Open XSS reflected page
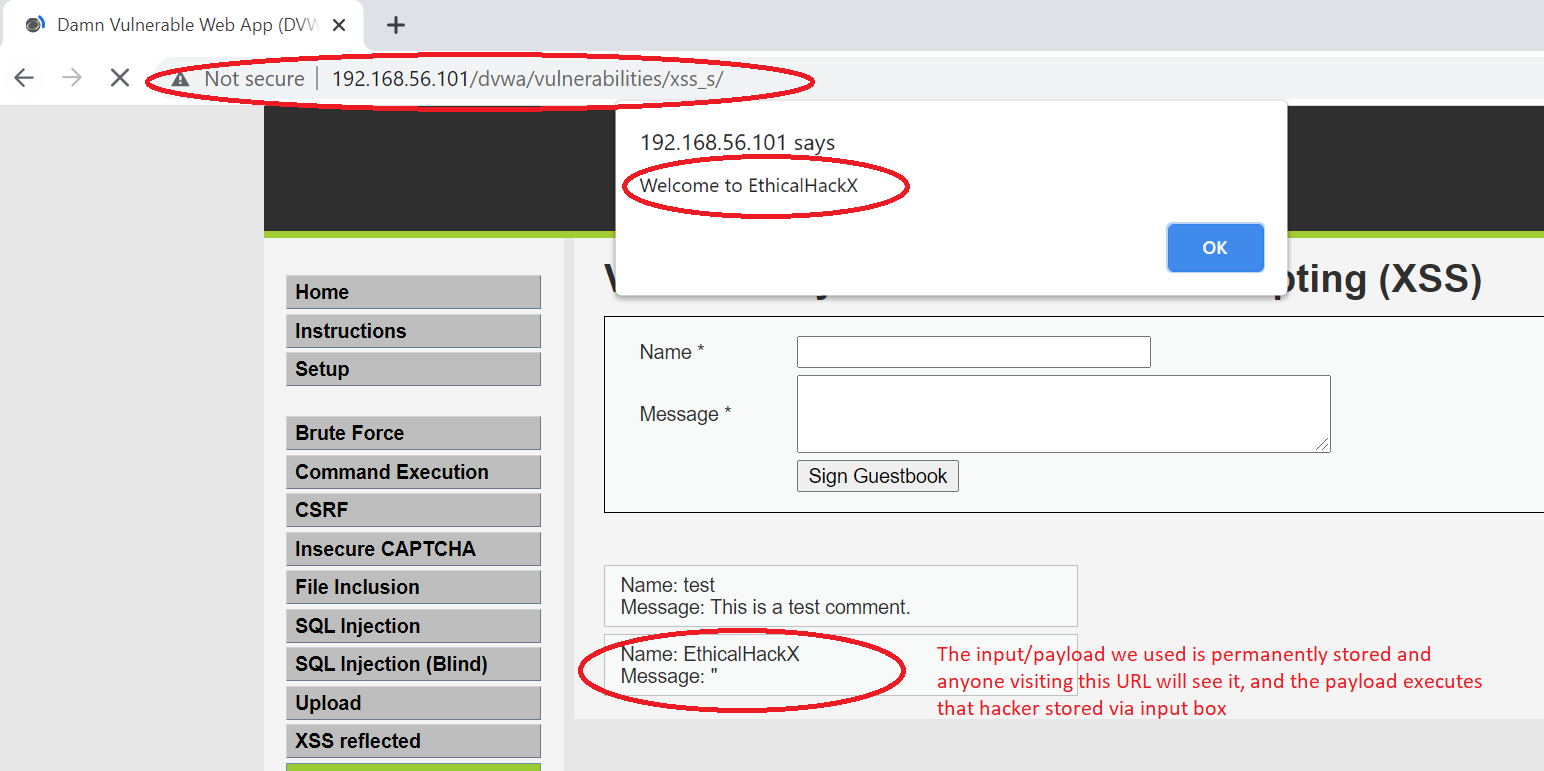 pos(413,741)
